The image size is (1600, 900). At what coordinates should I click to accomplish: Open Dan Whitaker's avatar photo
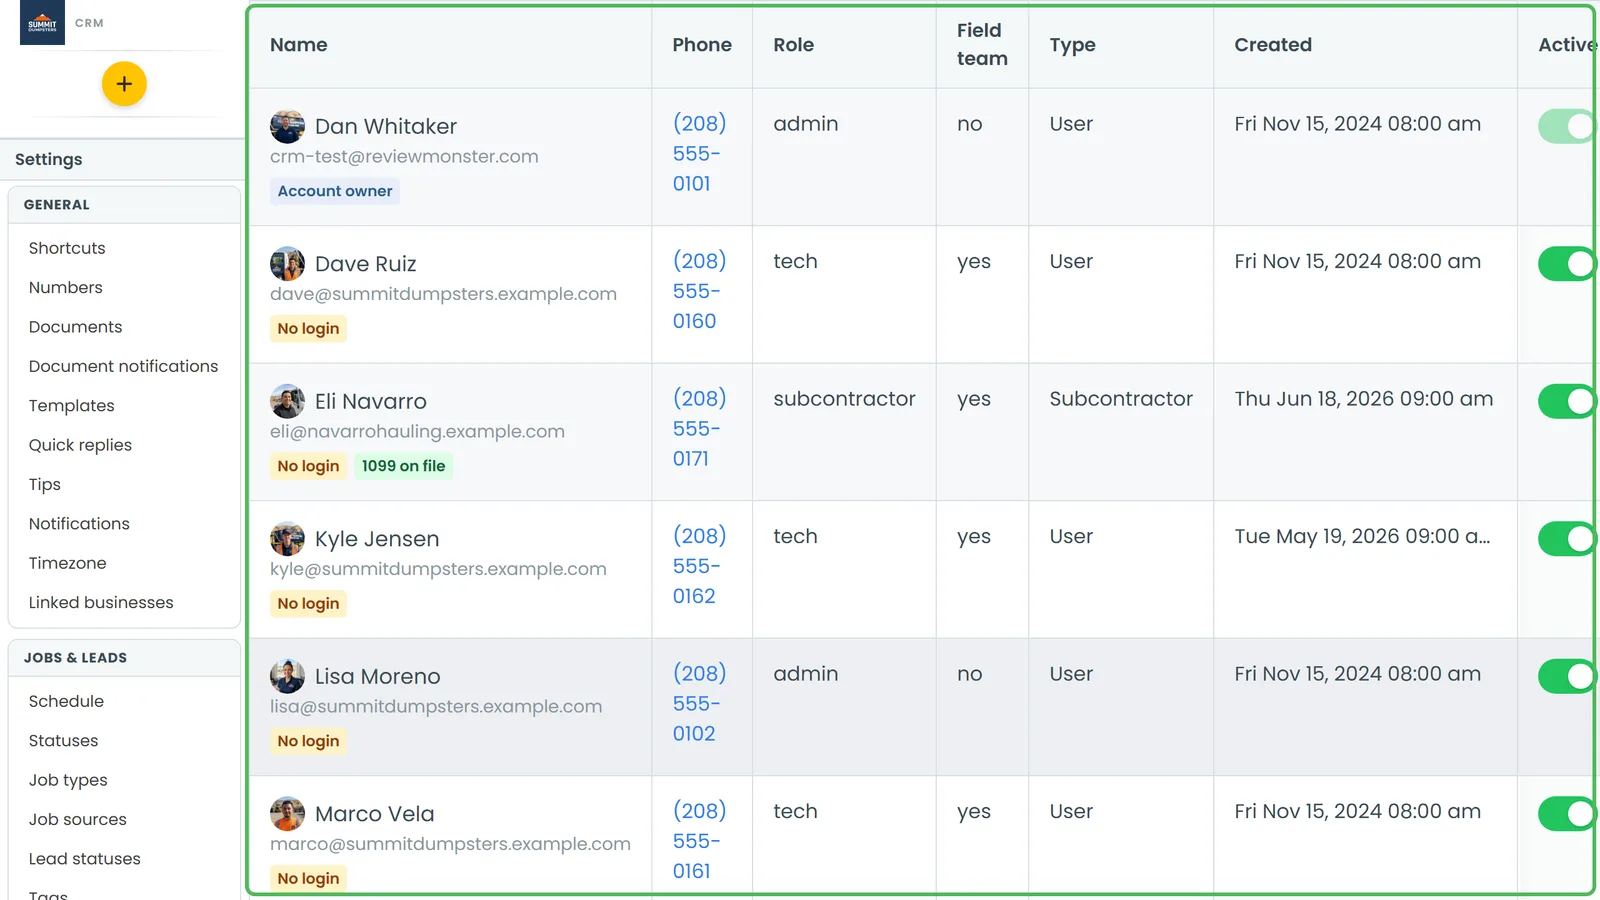click(x=287, y=127)
